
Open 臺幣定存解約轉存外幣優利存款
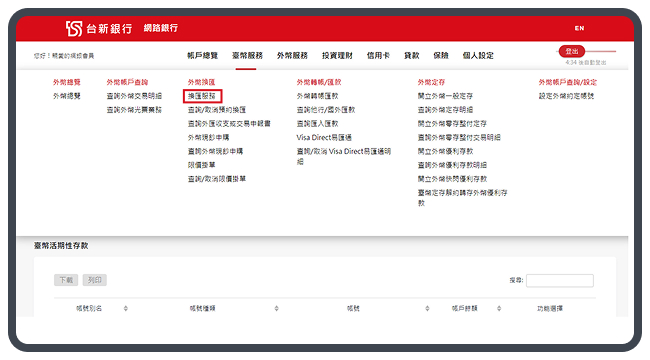(463, 198)
